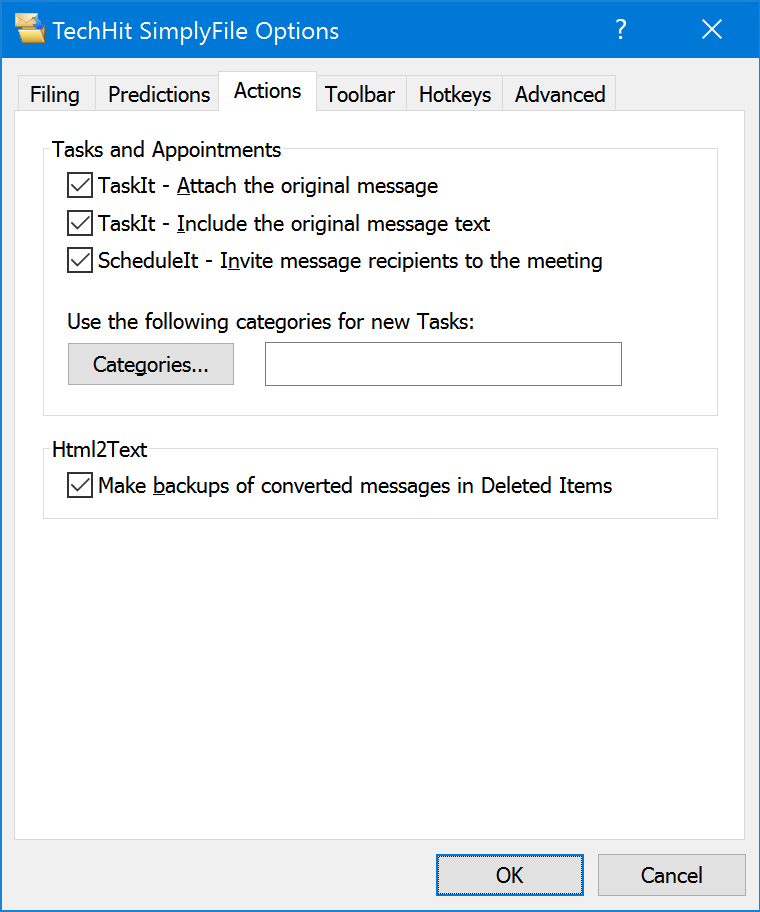Switch to the Filing tab
This screenshot has width=760, height=912.
56,94
